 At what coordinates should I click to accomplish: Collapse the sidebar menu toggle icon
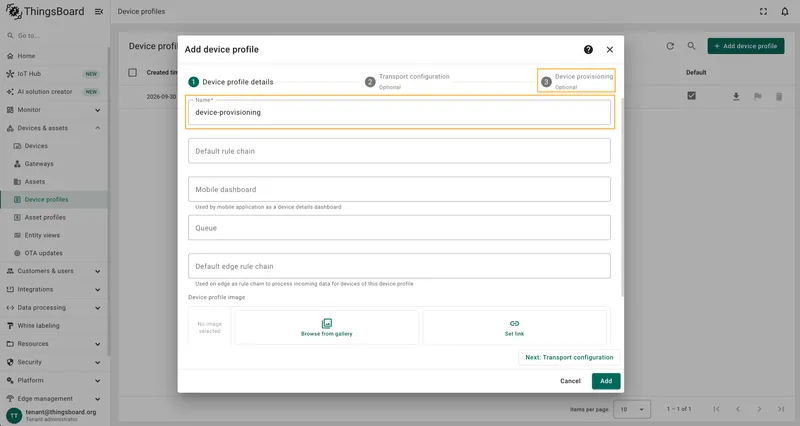(99, 11)
